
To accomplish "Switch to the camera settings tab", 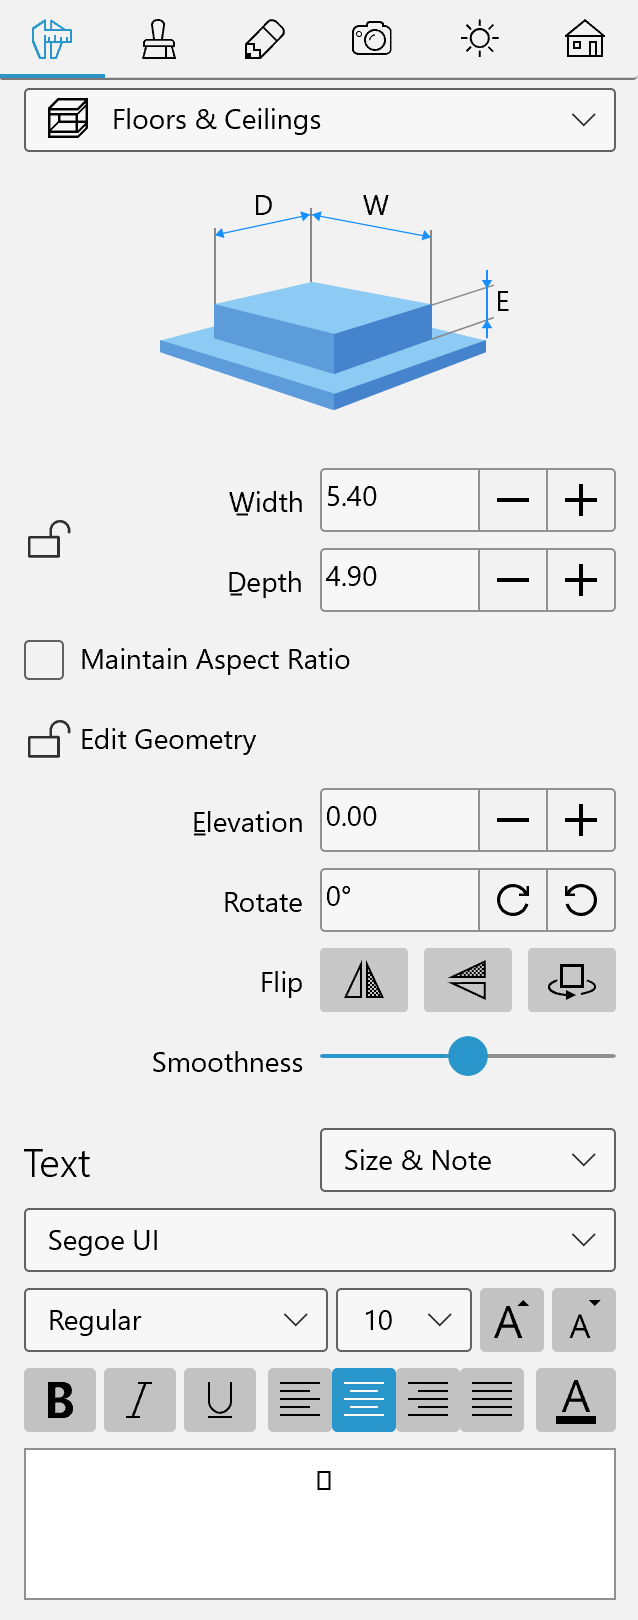I will pyautogui.click(x=372, y=40).
